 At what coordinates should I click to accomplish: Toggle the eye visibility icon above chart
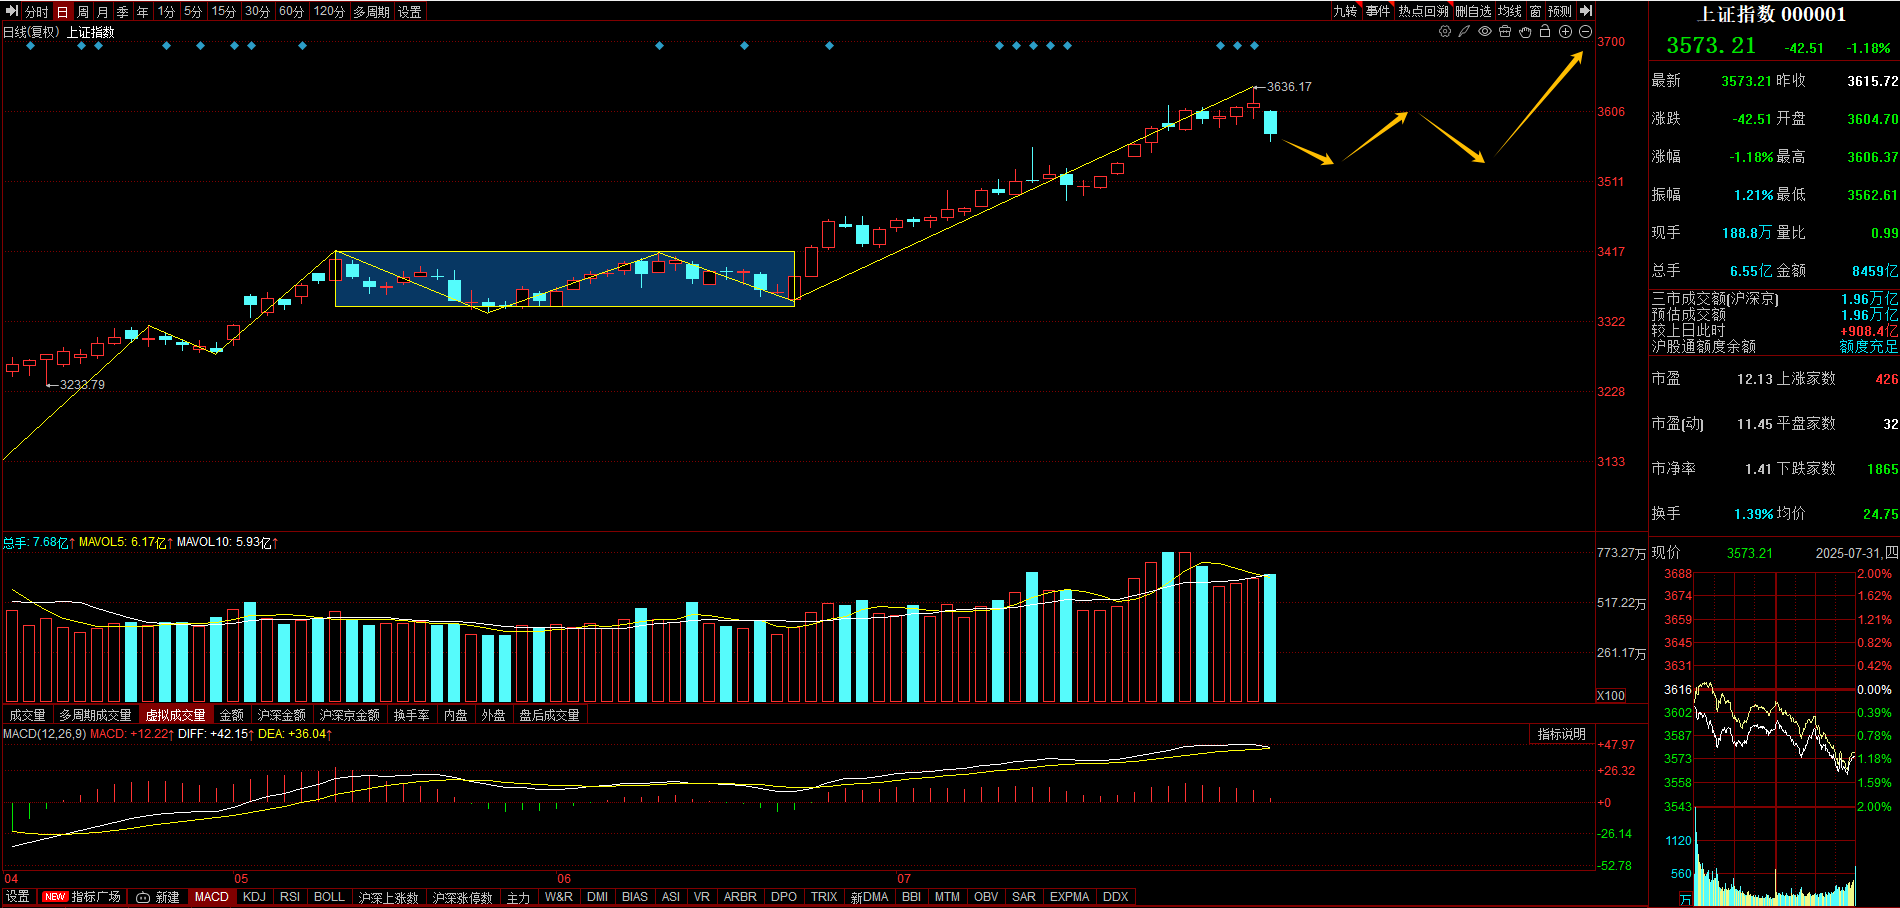1485,31
